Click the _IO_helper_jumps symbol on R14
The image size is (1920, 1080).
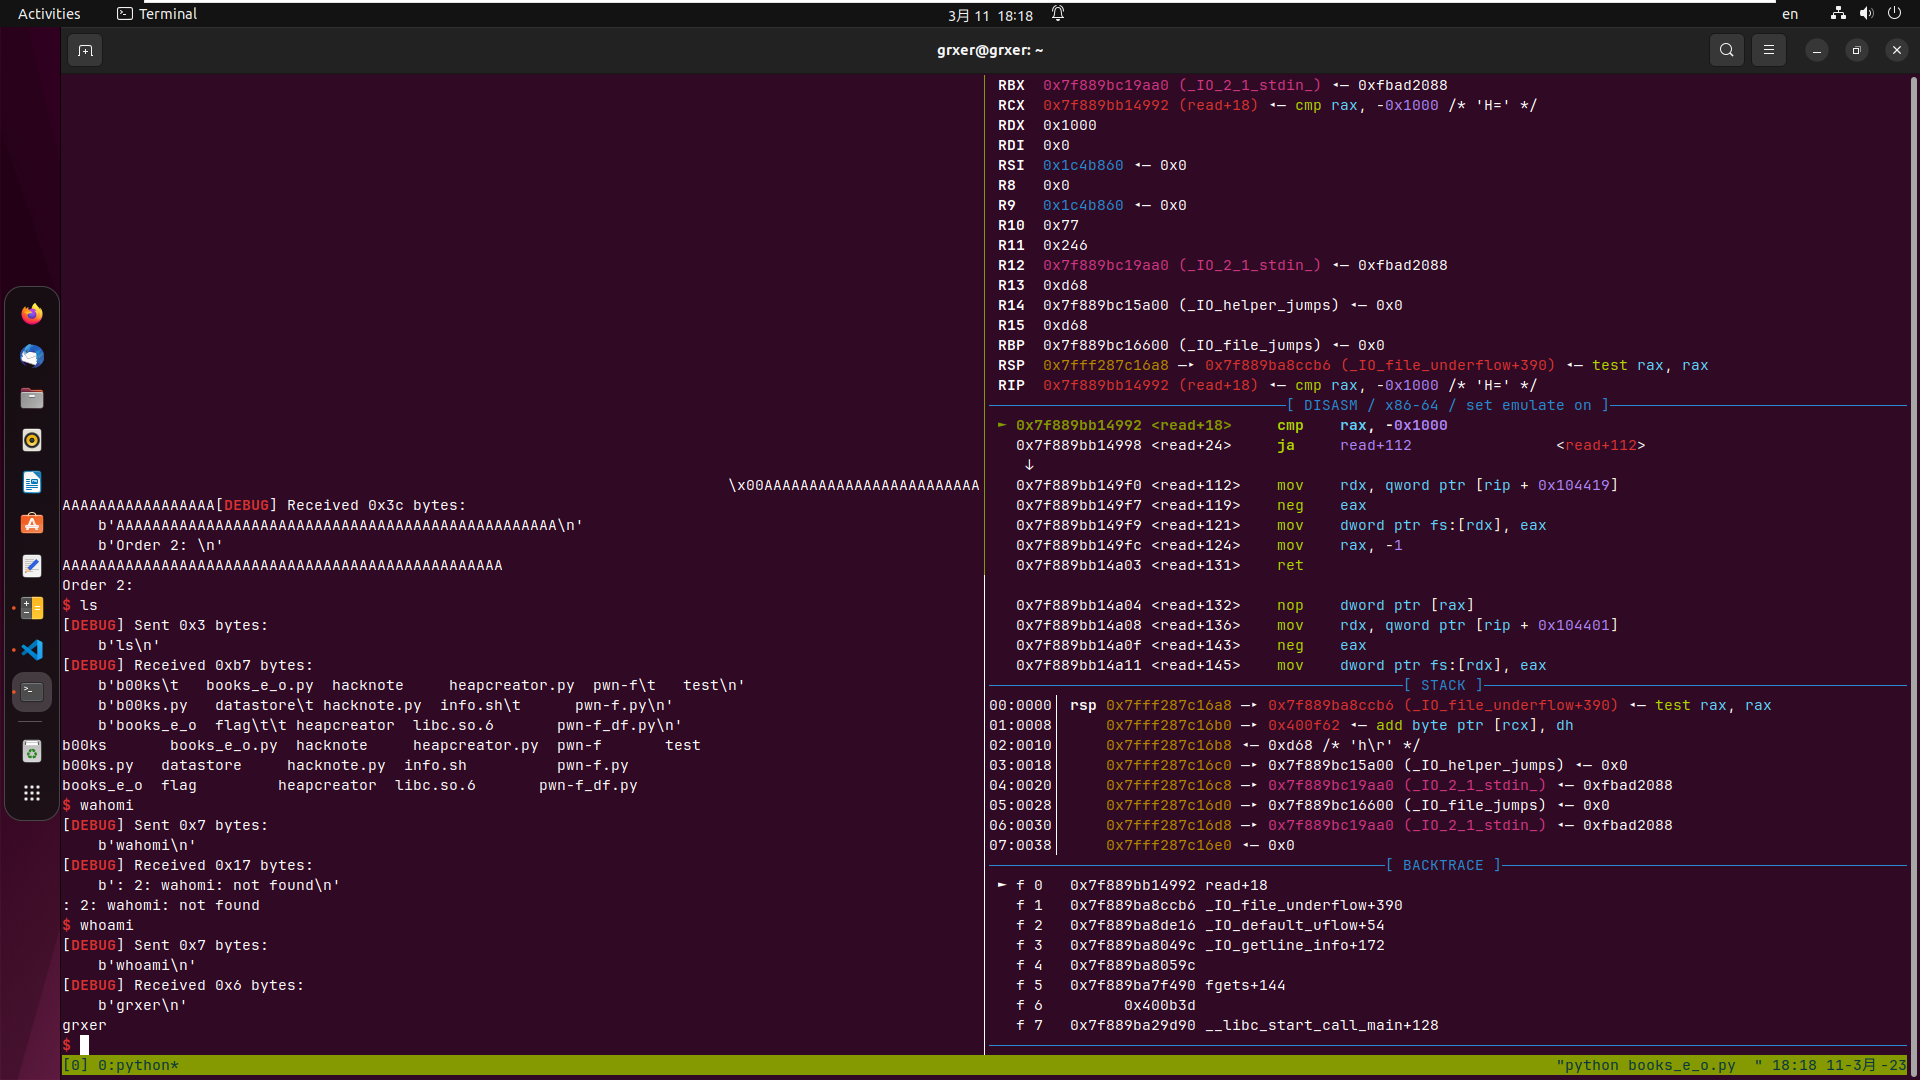1258,305
